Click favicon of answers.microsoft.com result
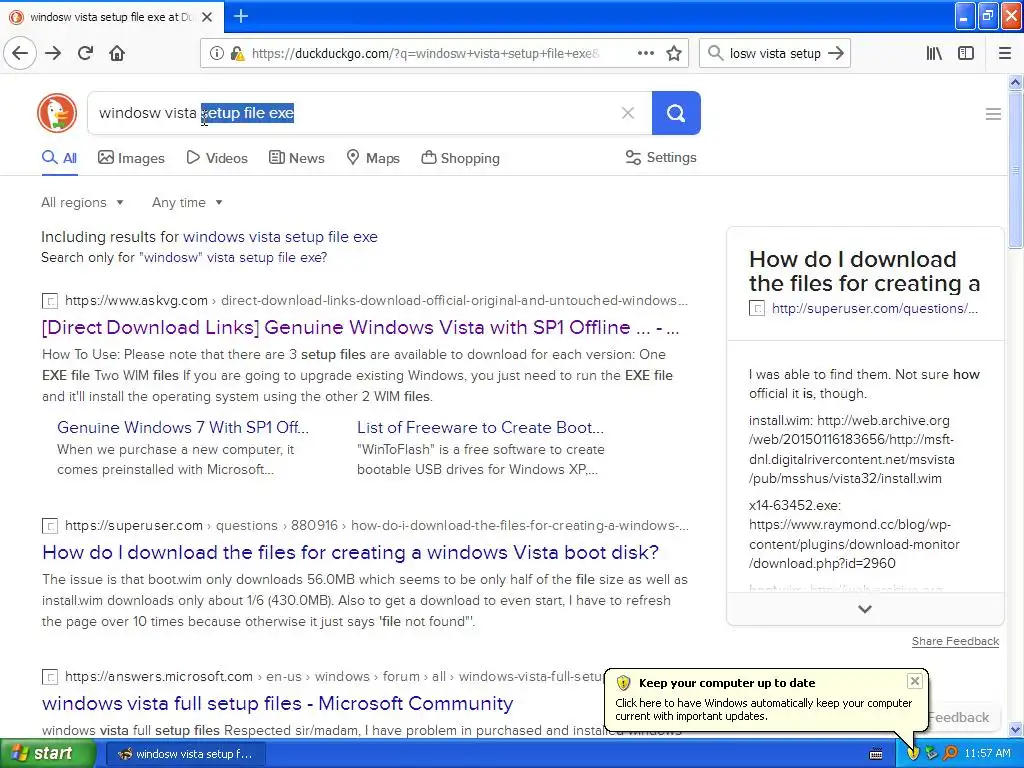This screenshot has height=768, width=1024. [x=50, y=677]
